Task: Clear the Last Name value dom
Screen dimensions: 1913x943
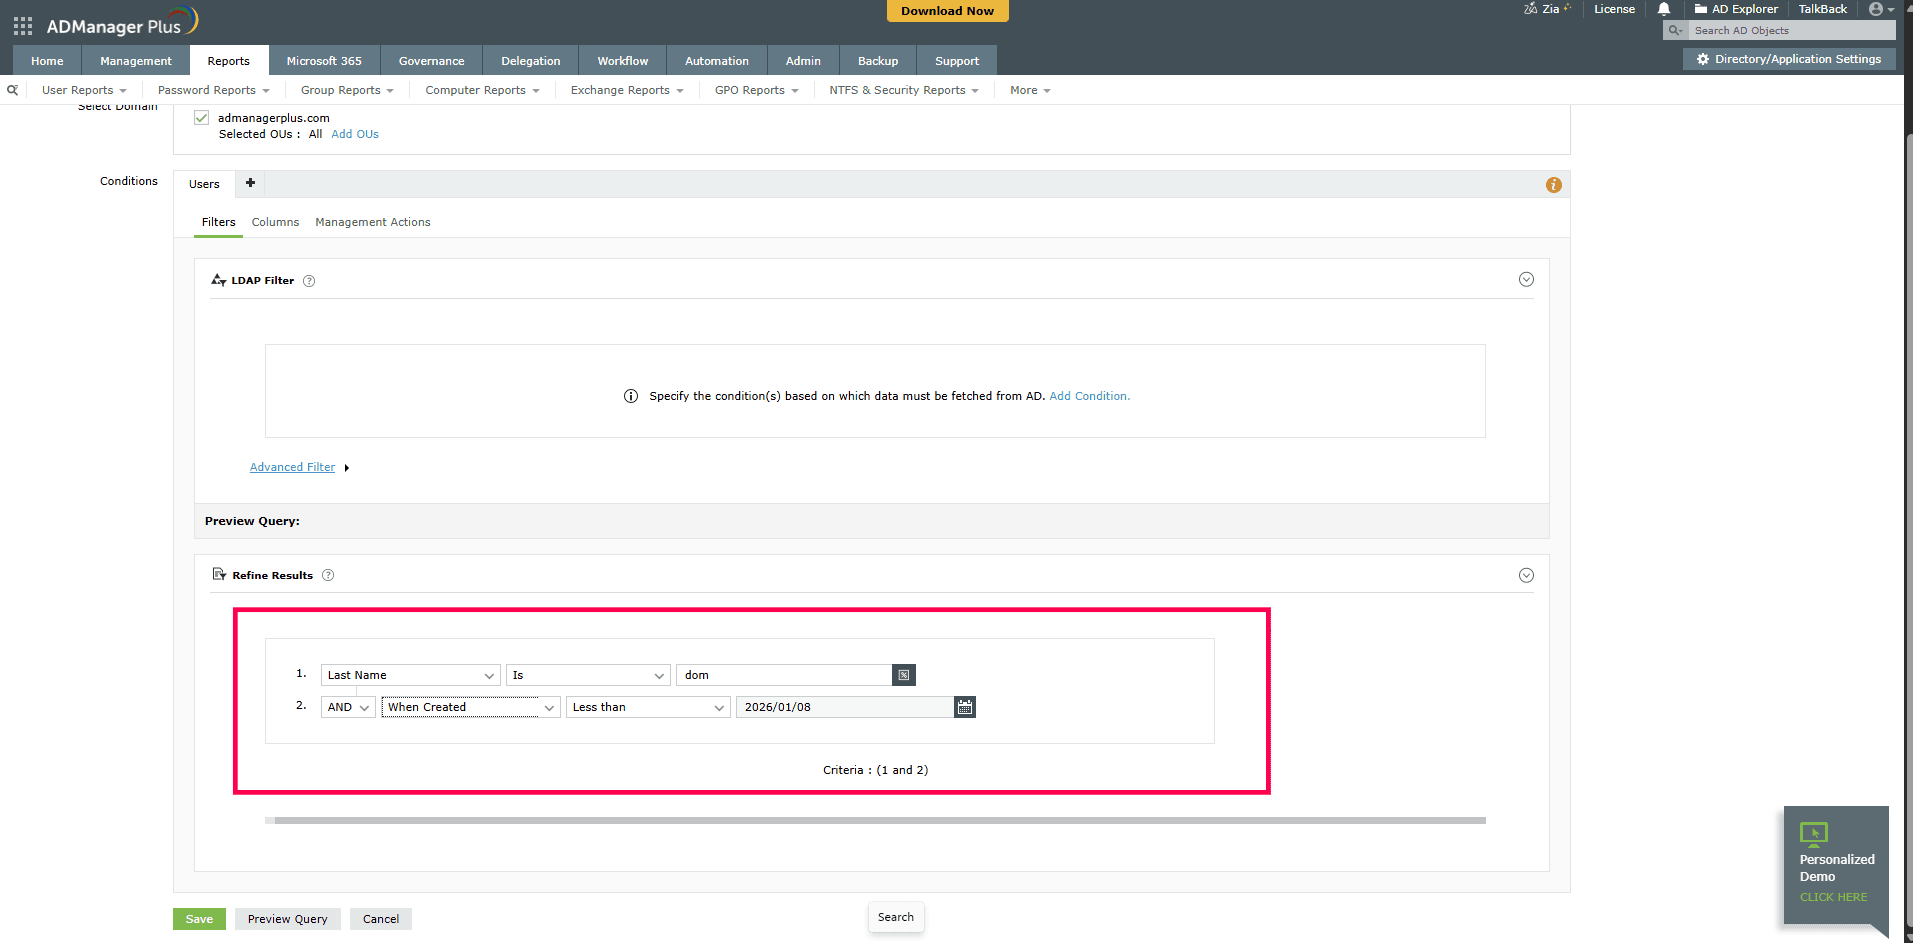Action: (x=903, y=675)
